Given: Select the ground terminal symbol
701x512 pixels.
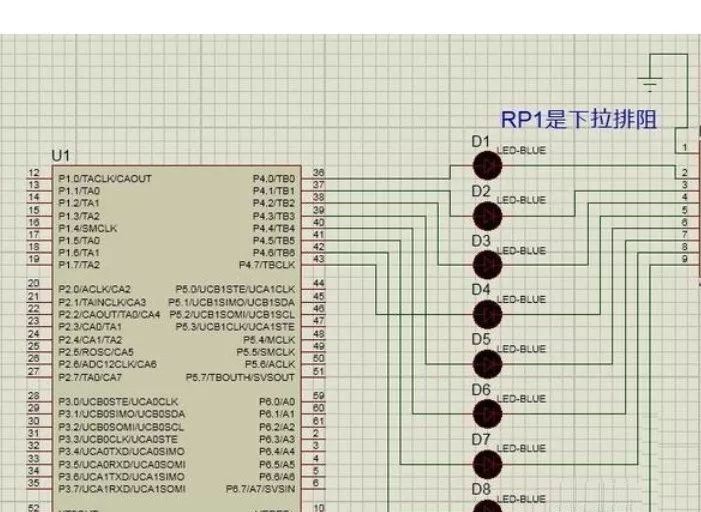Looking at the screenshot, I should [650, 84].
